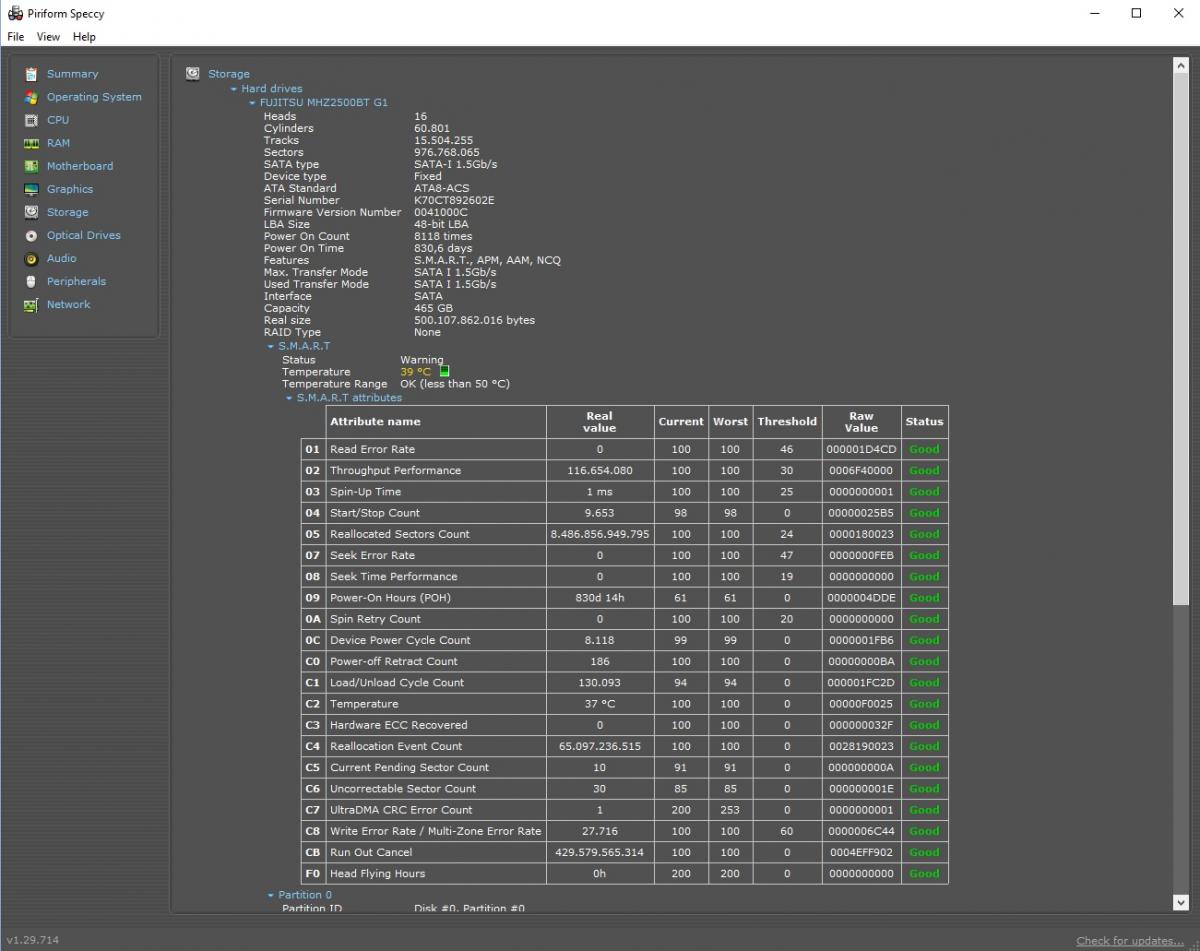Click the Load/Unload Cycle Count row

coord(624,683)
